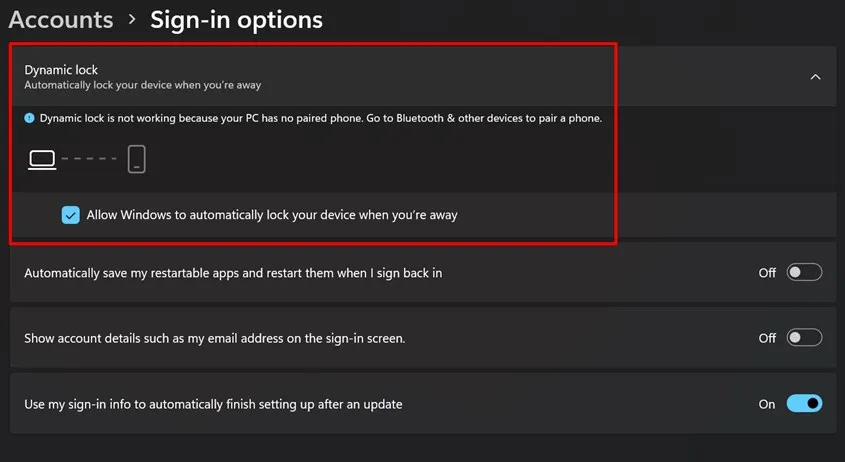Click the breadcrumb arrow after Accounts
Viewport: 845px width, 462px height.
pos(132,20)
